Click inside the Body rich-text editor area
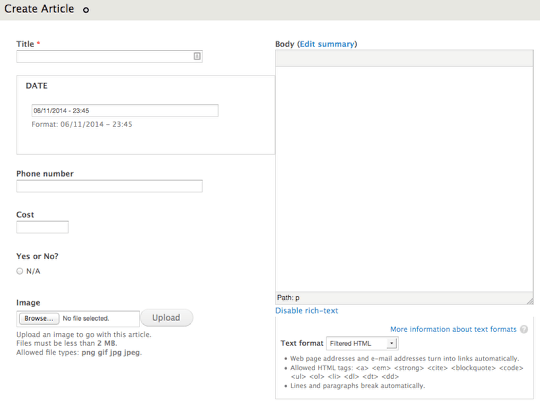The height and width of the screenshot is (402, 540). [x=404, y=179]
